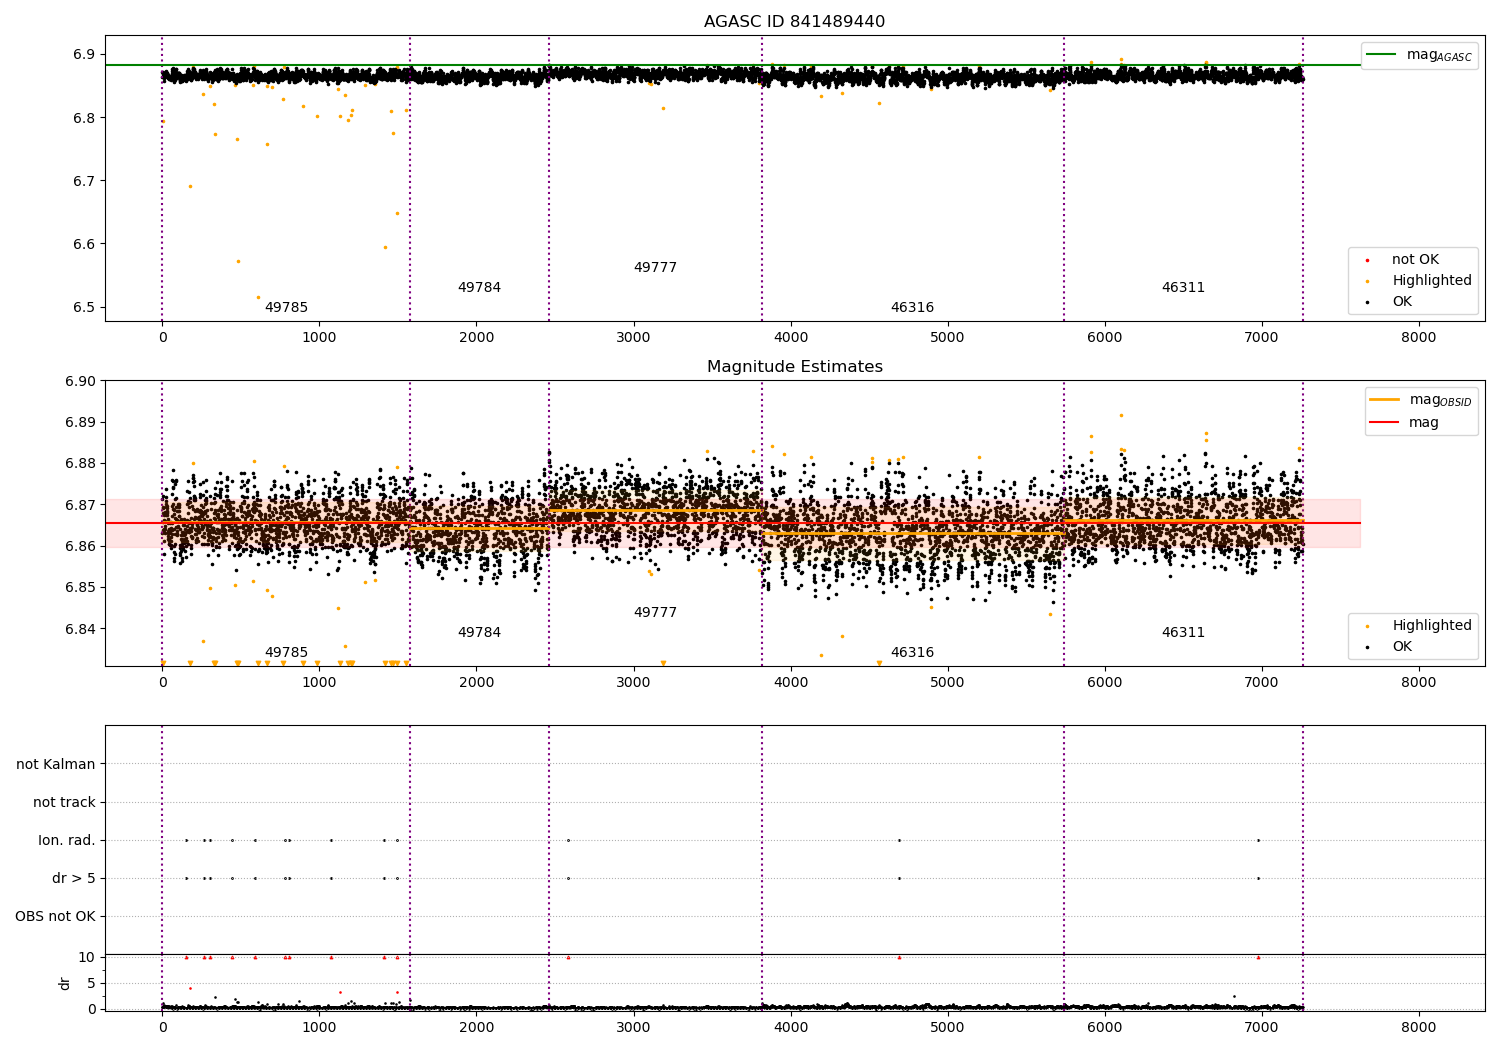Click the mag OBSID legend label in middle plot
Screen dimensions: 1500x1050
[x=1440, y=400]
